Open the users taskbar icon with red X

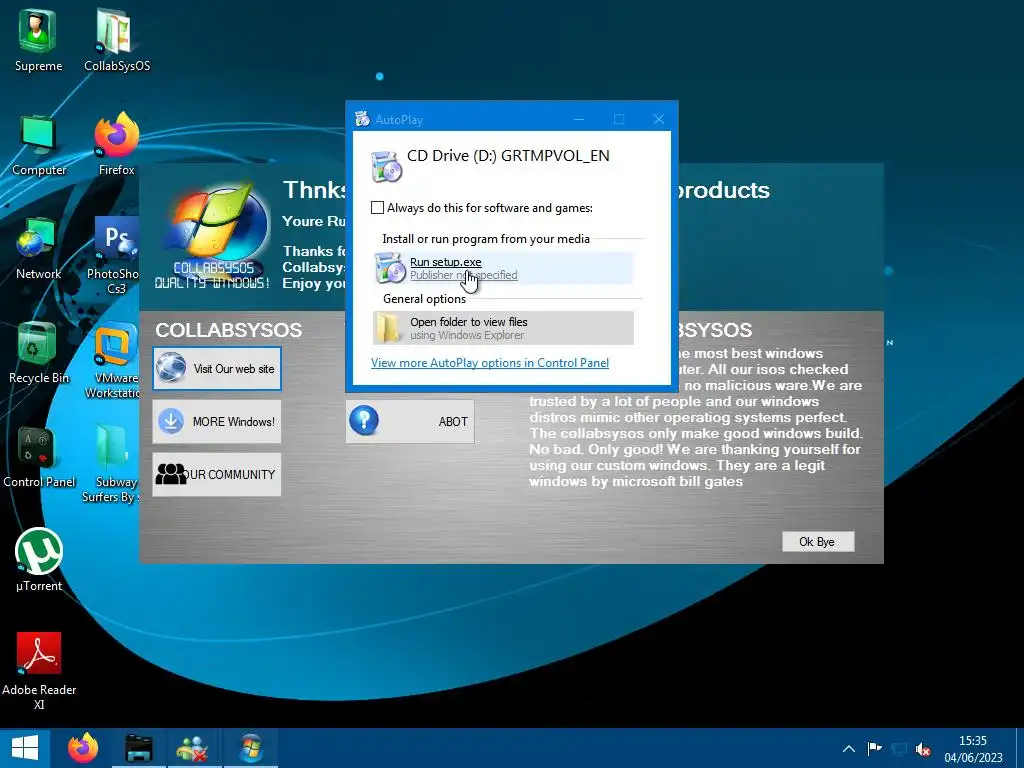pyautogui.click(x=193, y=748)
